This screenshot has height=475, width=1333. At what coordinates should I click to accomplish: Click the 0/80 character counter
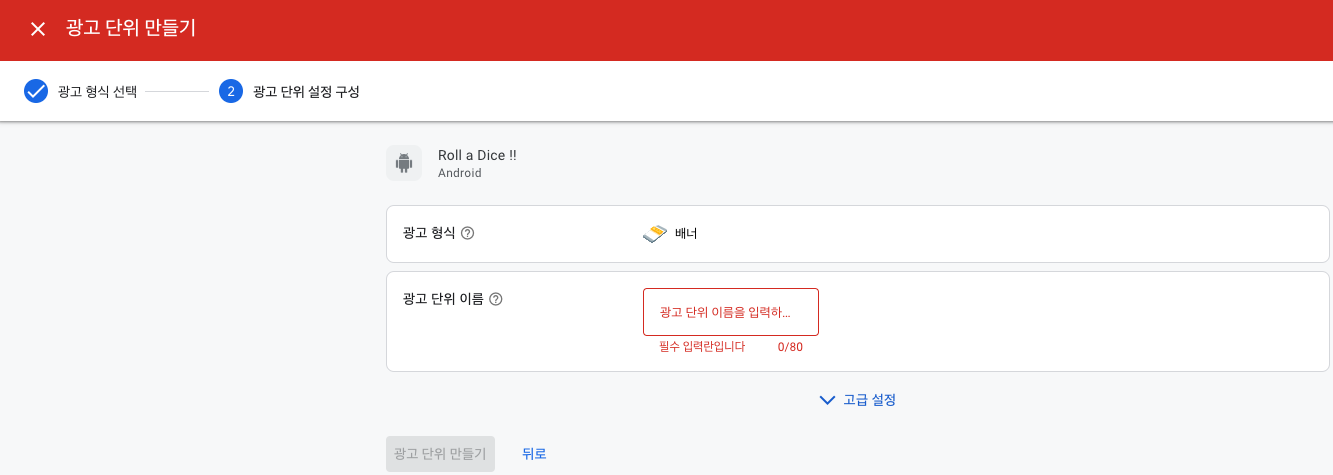(x=790, y=348)
